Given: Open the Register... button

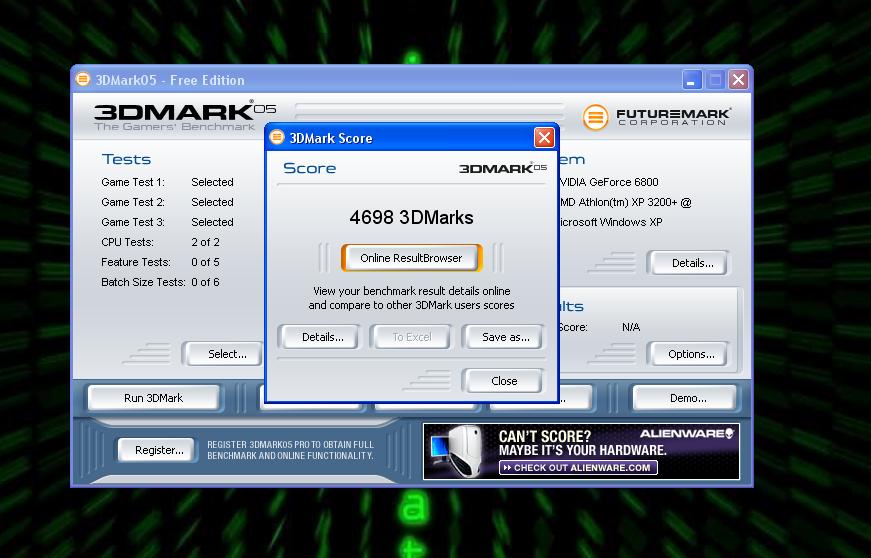Looking at the screenshot, I should click(158, 450).
